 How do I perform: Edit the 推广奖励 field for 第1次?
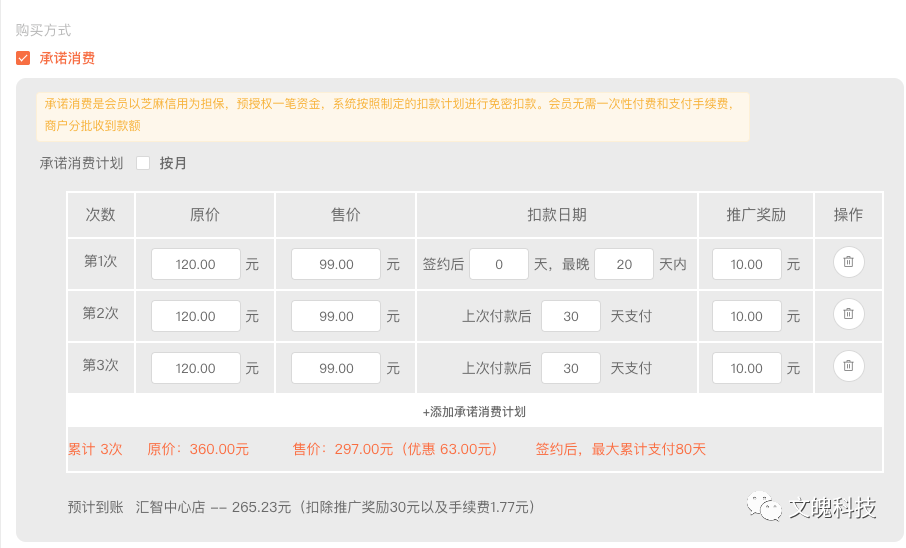pos(747,264)
